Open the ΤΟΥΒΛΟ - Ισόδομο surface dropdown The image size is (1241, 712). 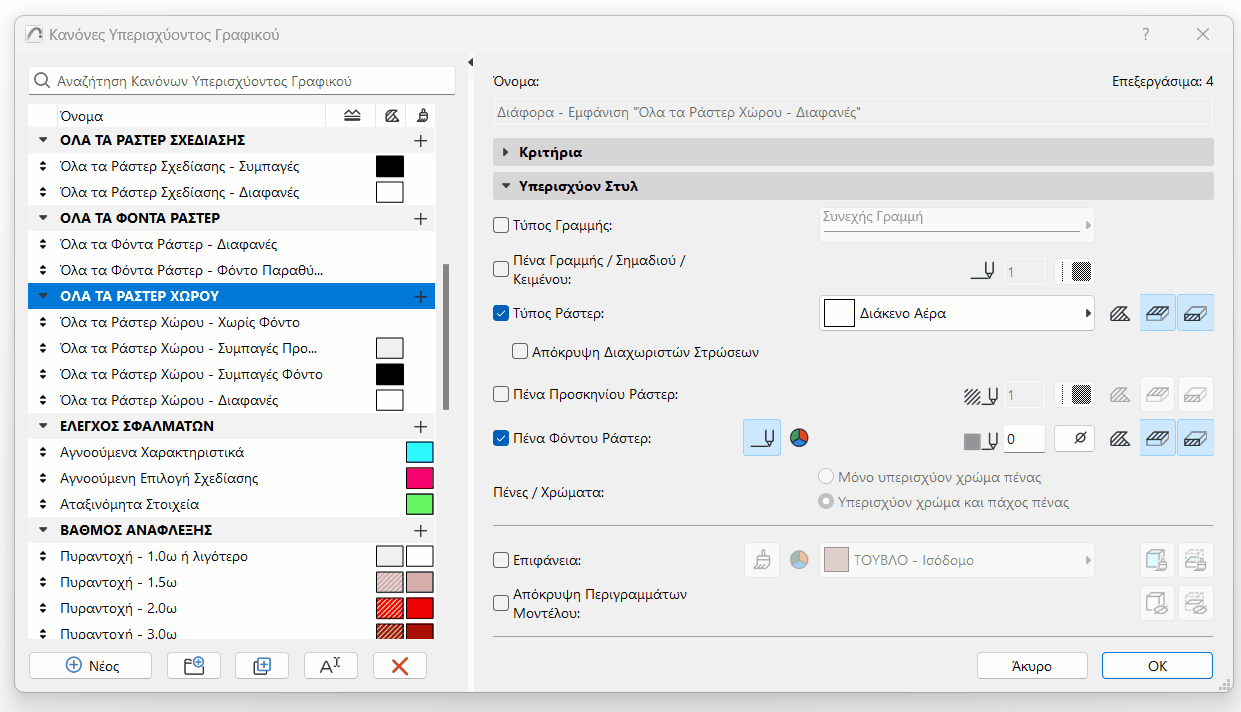click(957, 561)
